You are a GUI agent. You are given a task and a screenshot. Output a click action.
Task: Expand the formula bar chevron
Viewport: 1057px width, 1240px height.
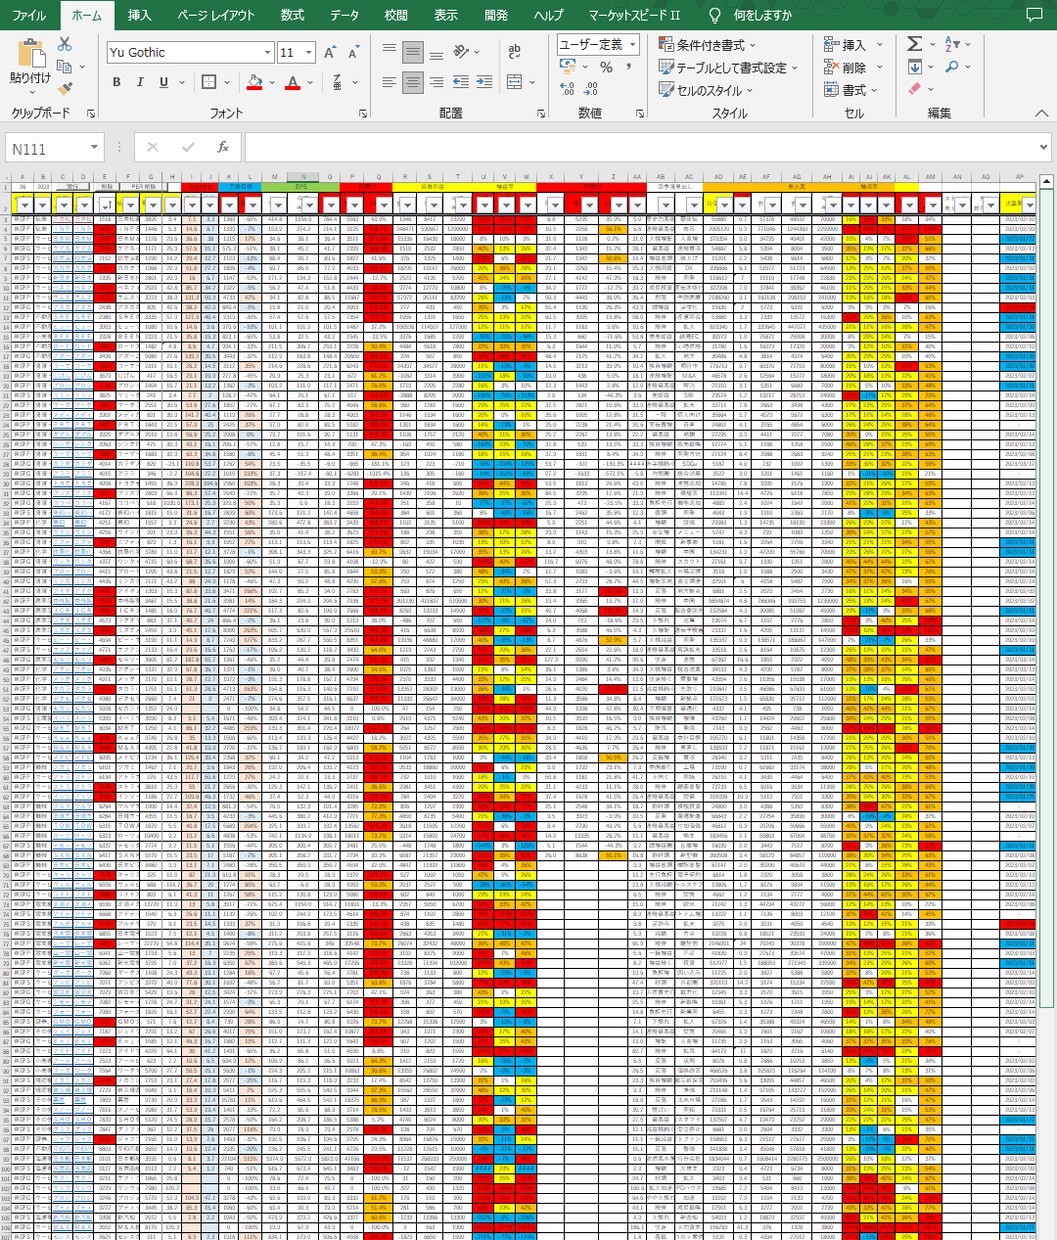(1042, 148)
